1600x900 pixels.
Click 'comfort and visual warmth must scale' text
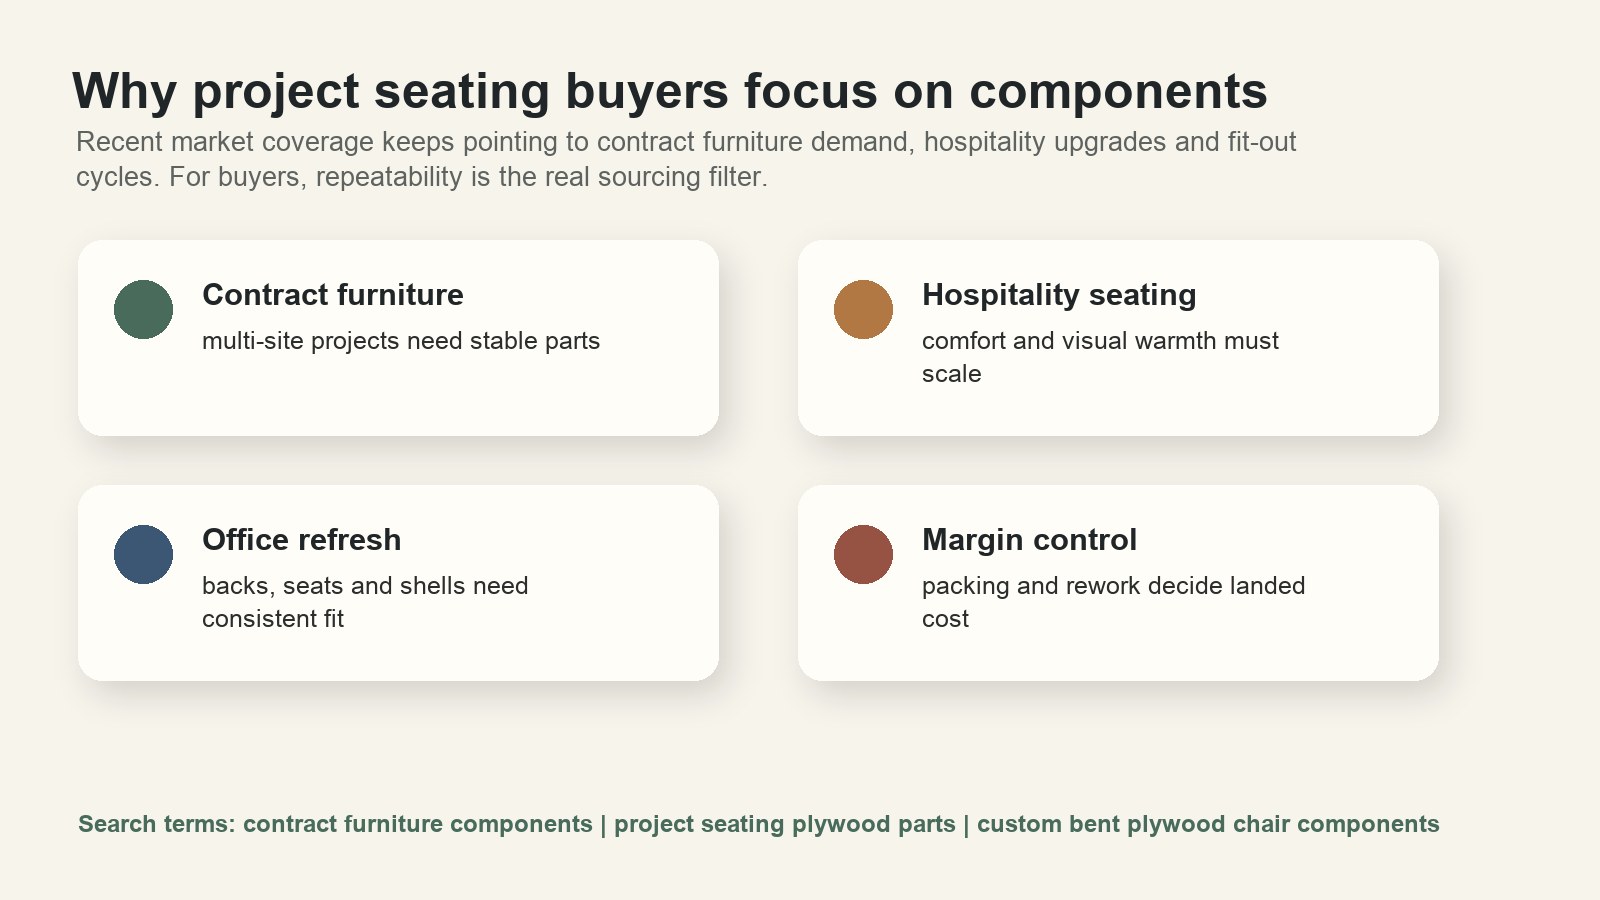pyautogui.click(x=1100, y=357)
